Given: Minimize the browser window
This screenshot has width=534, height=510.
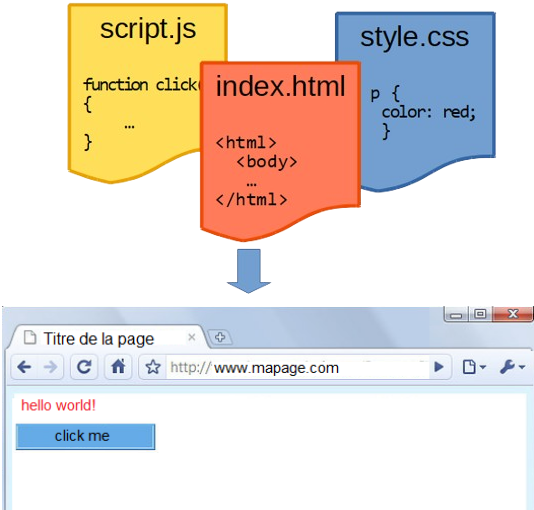Looking at the screenshot, I should [x=456, y=315].
